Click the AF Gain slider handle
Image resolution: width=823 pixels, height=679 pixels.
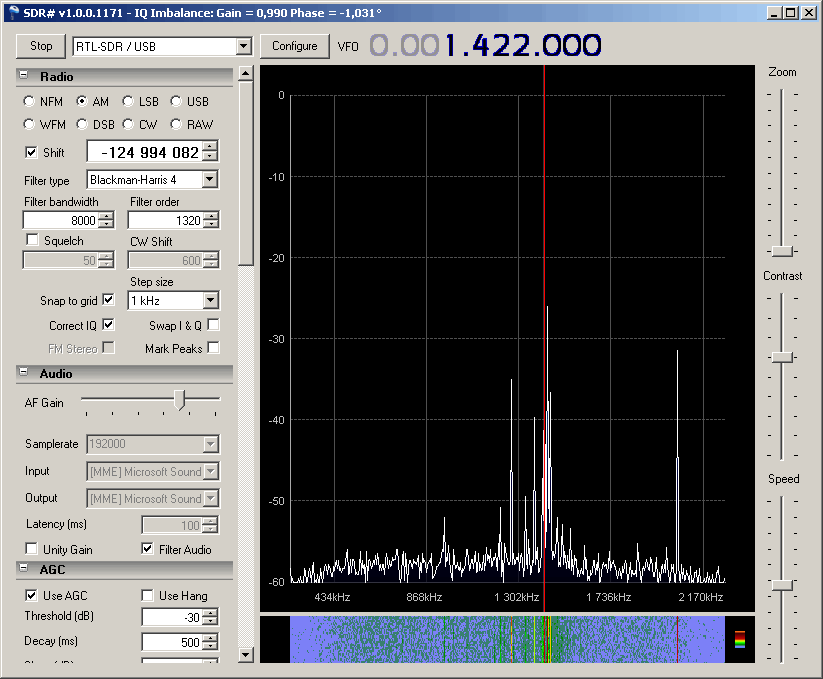point(179,400)
